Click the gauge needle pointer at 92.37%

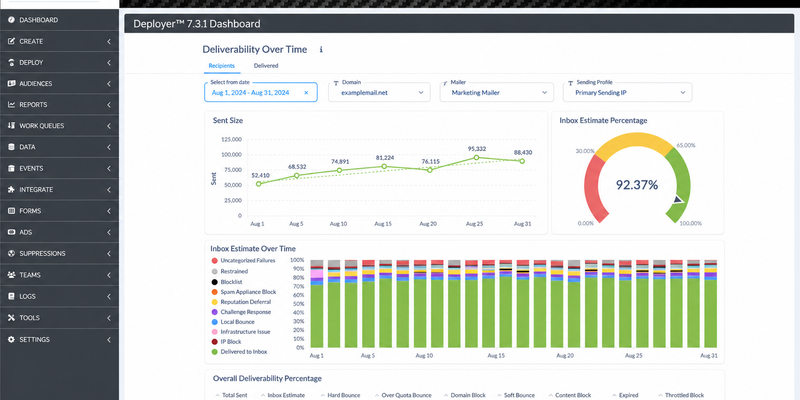pos(678,200)
